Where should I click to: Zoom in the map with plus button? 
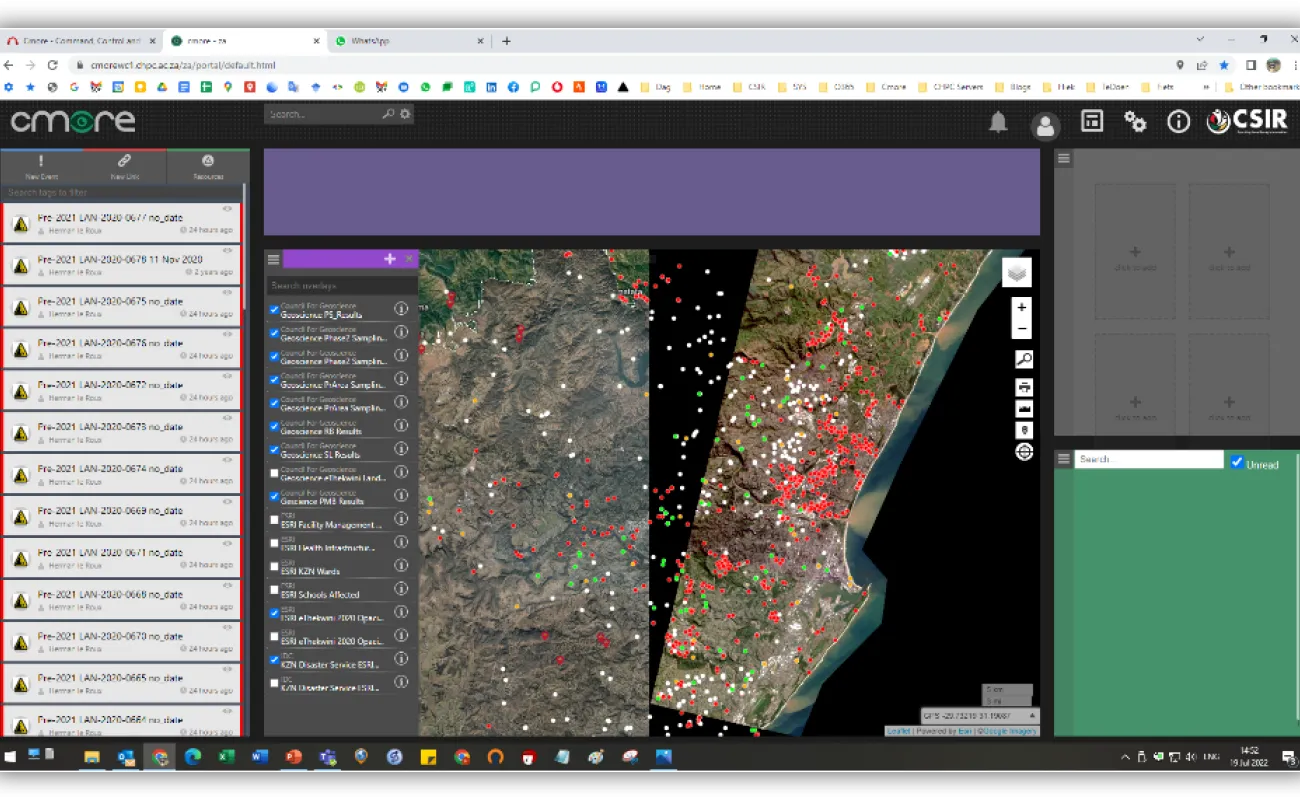tap(1021, 307)
